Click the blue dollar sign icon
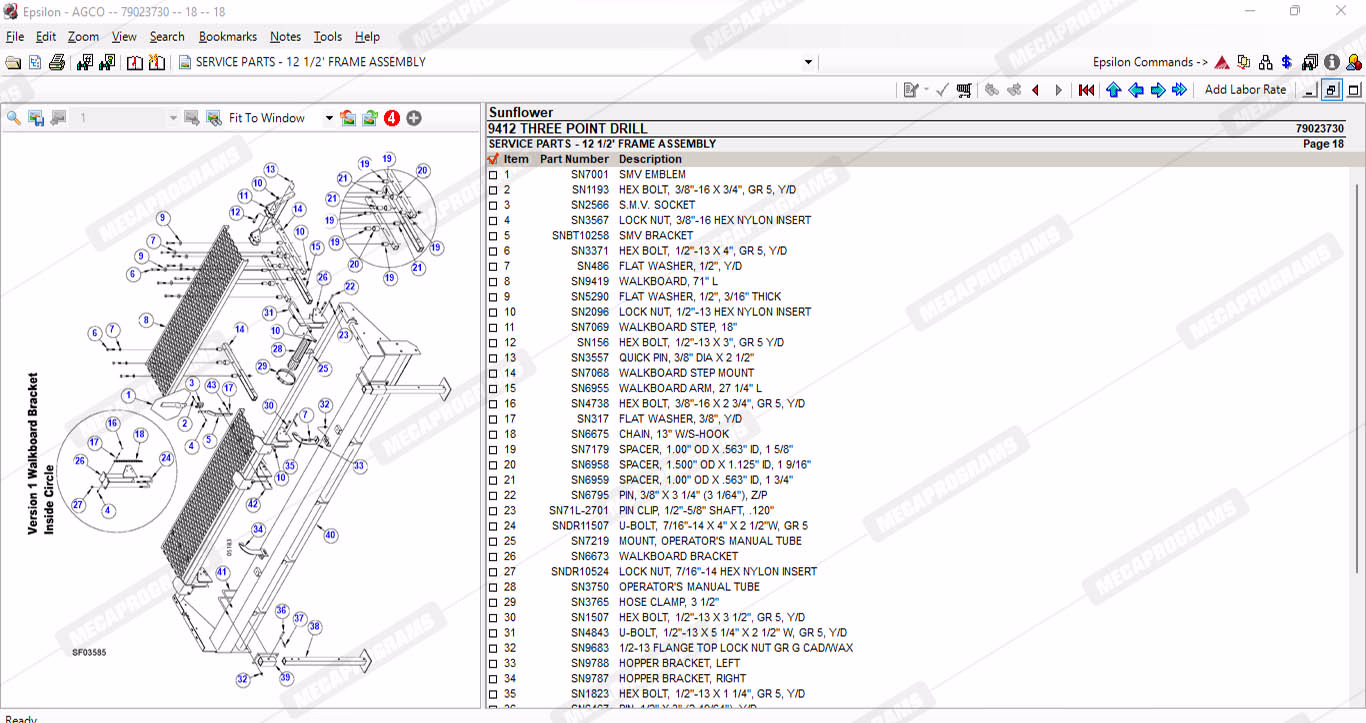 tap(1286, 62)
